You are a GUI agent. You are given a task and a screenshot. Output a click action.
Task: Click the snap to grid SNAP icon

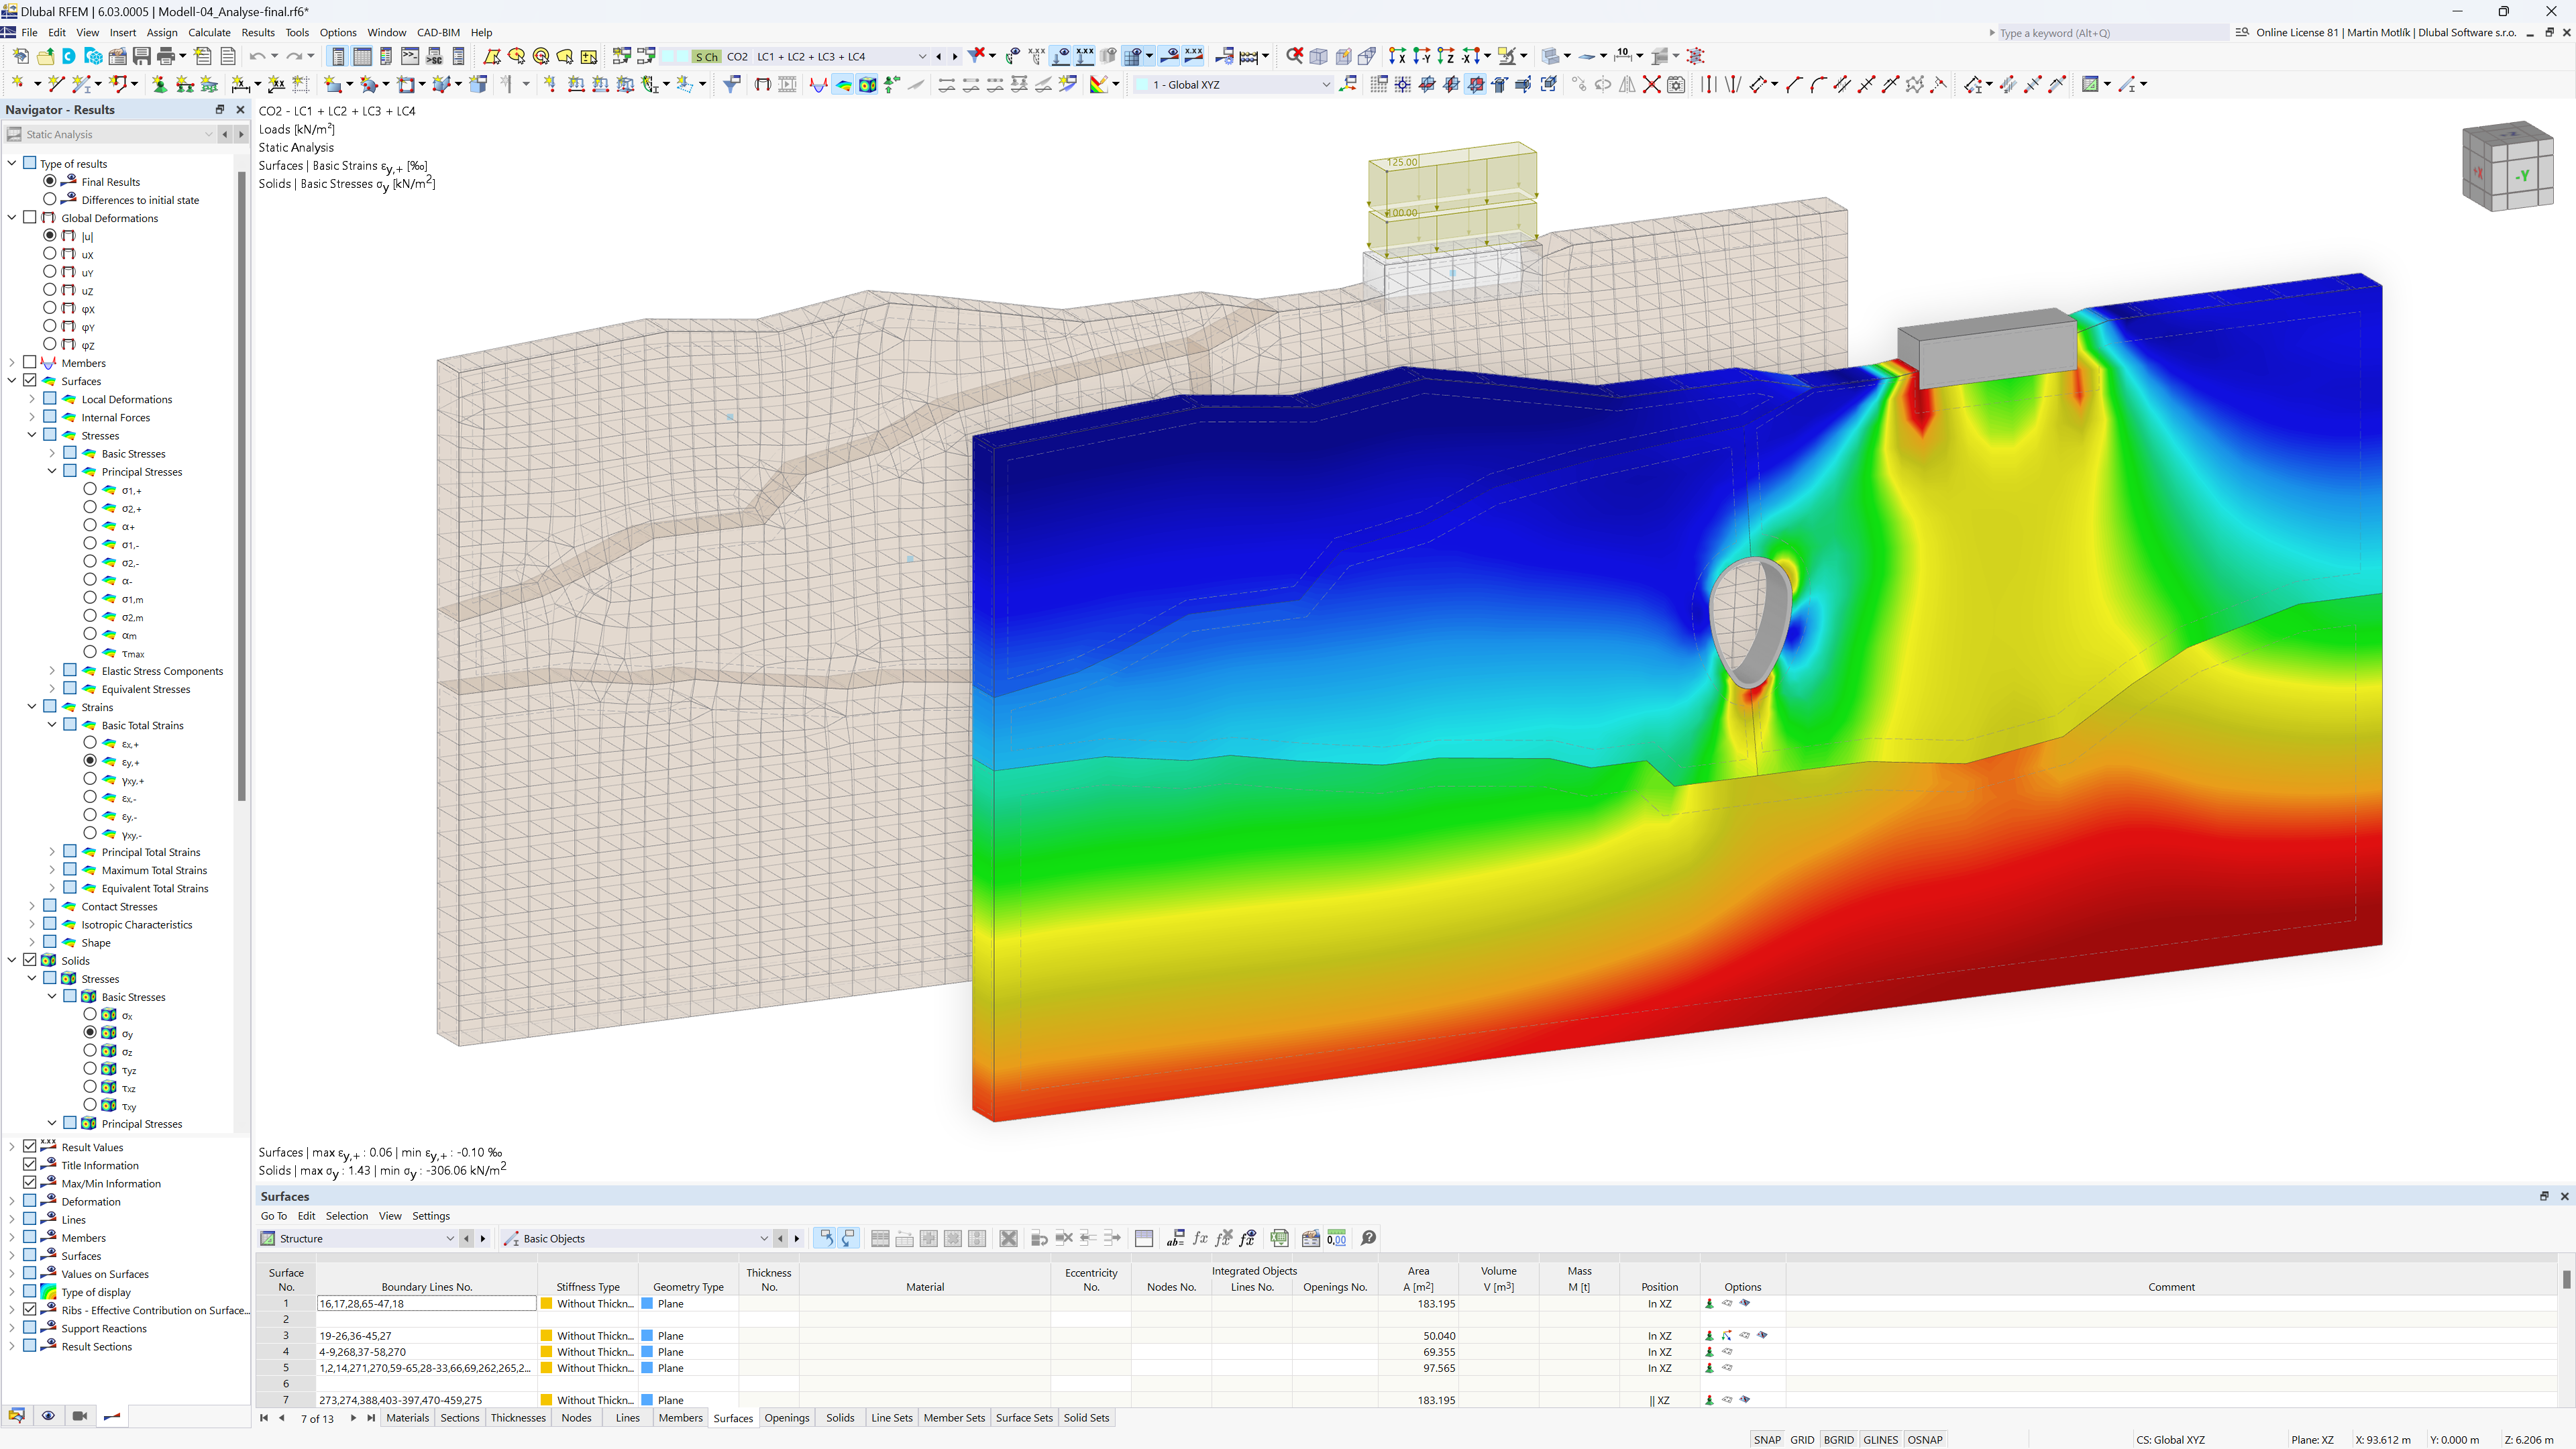[1762, 1438]
